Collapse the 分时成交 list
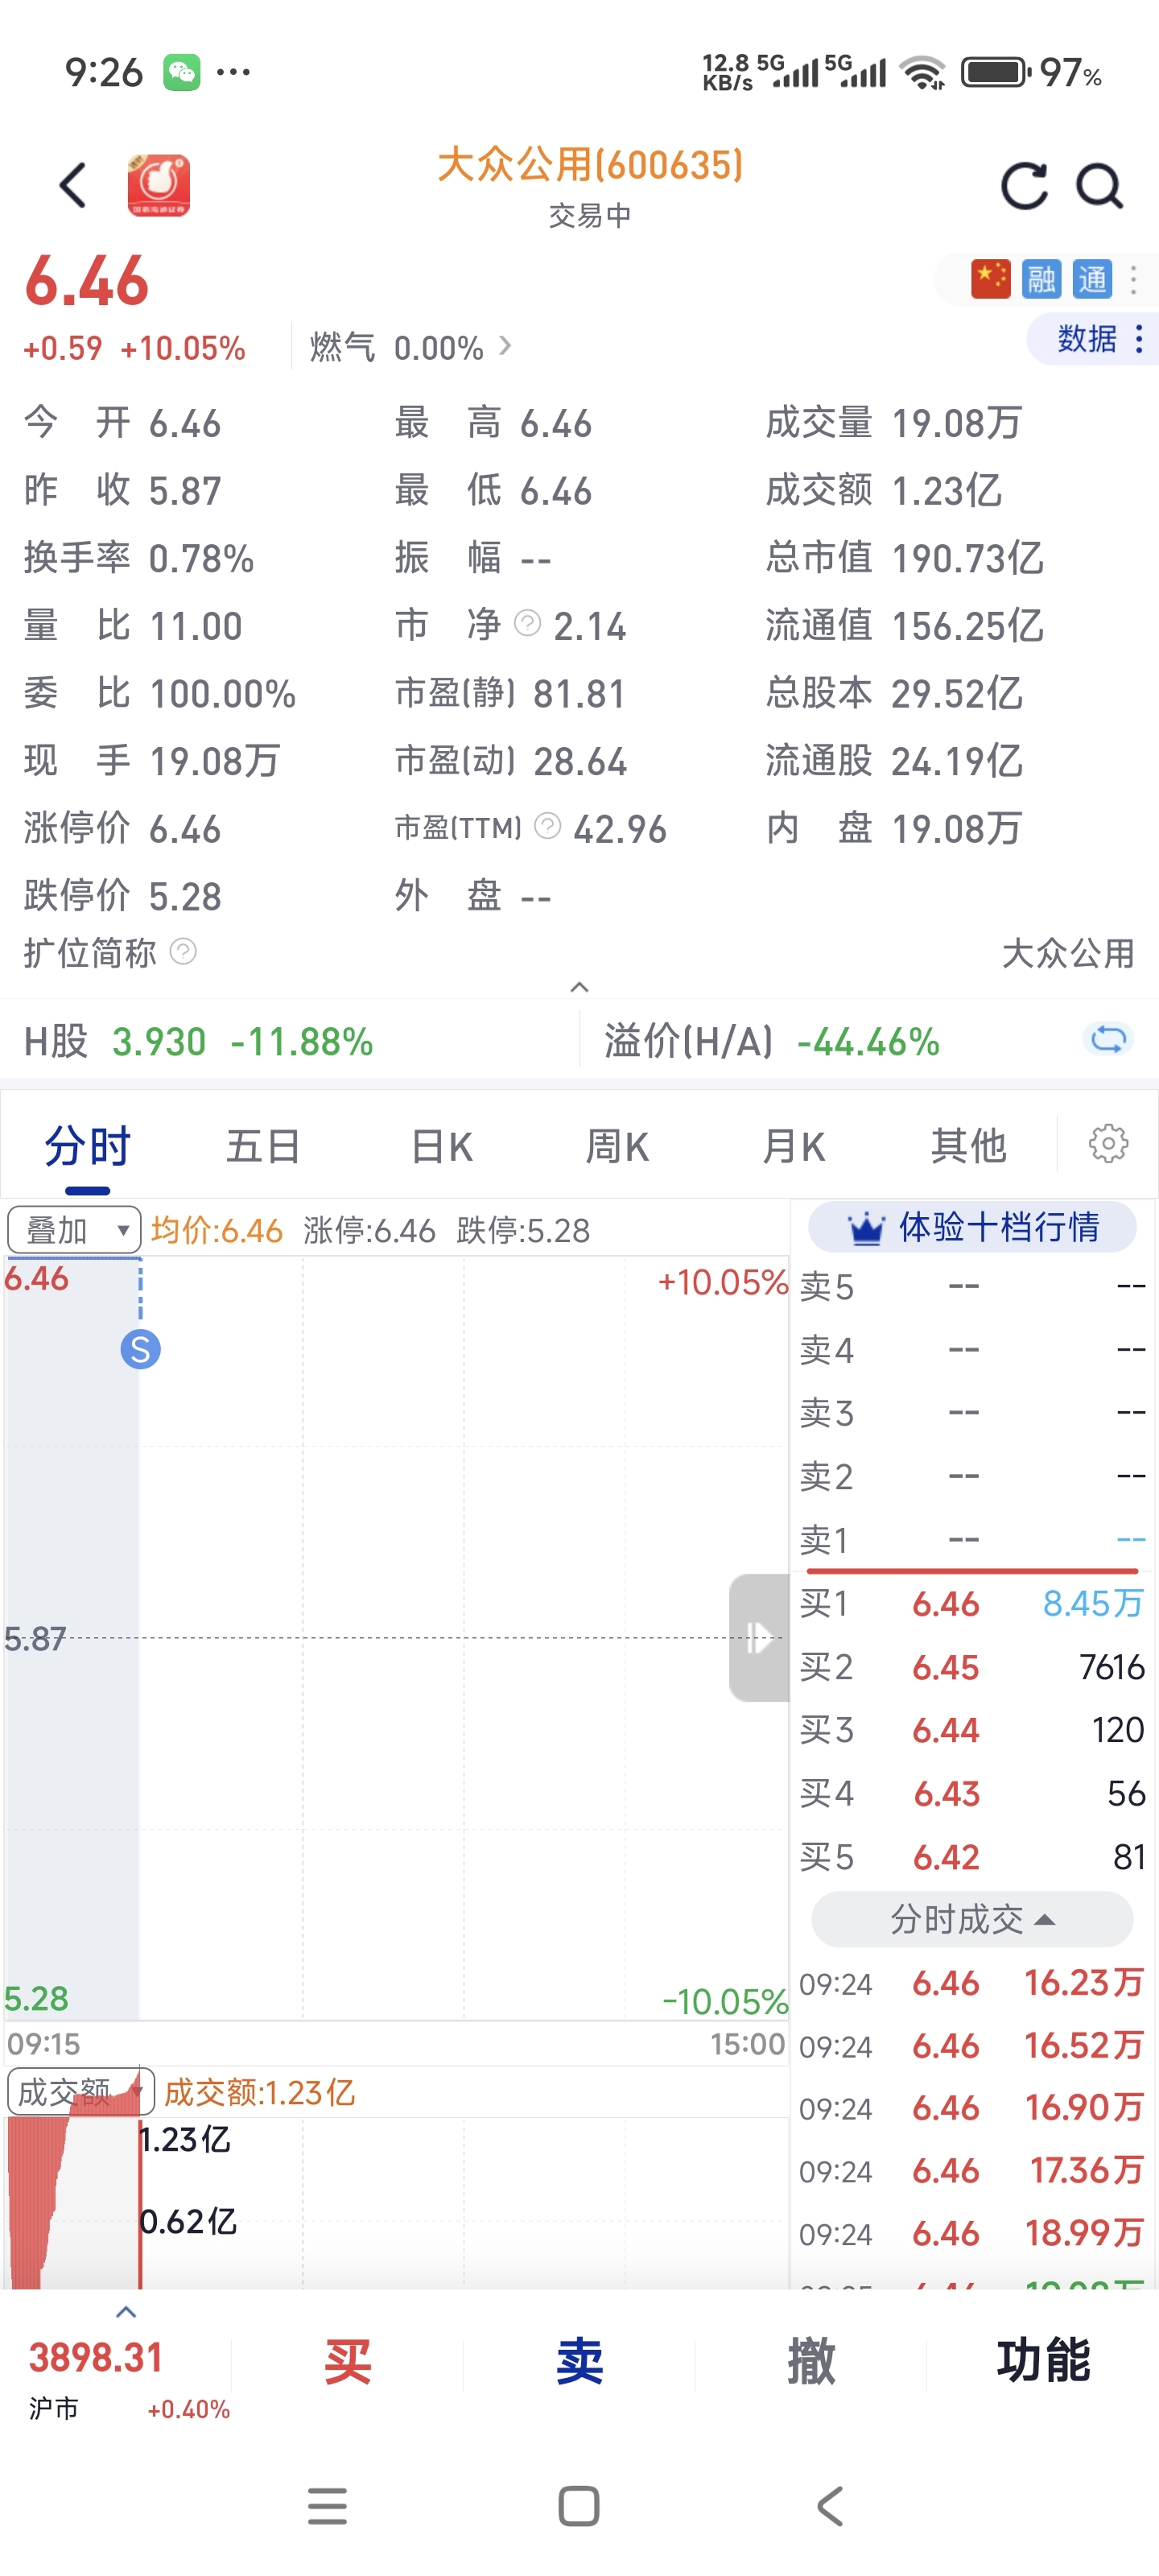The image size is (1159, 2576). (971, 1919)
